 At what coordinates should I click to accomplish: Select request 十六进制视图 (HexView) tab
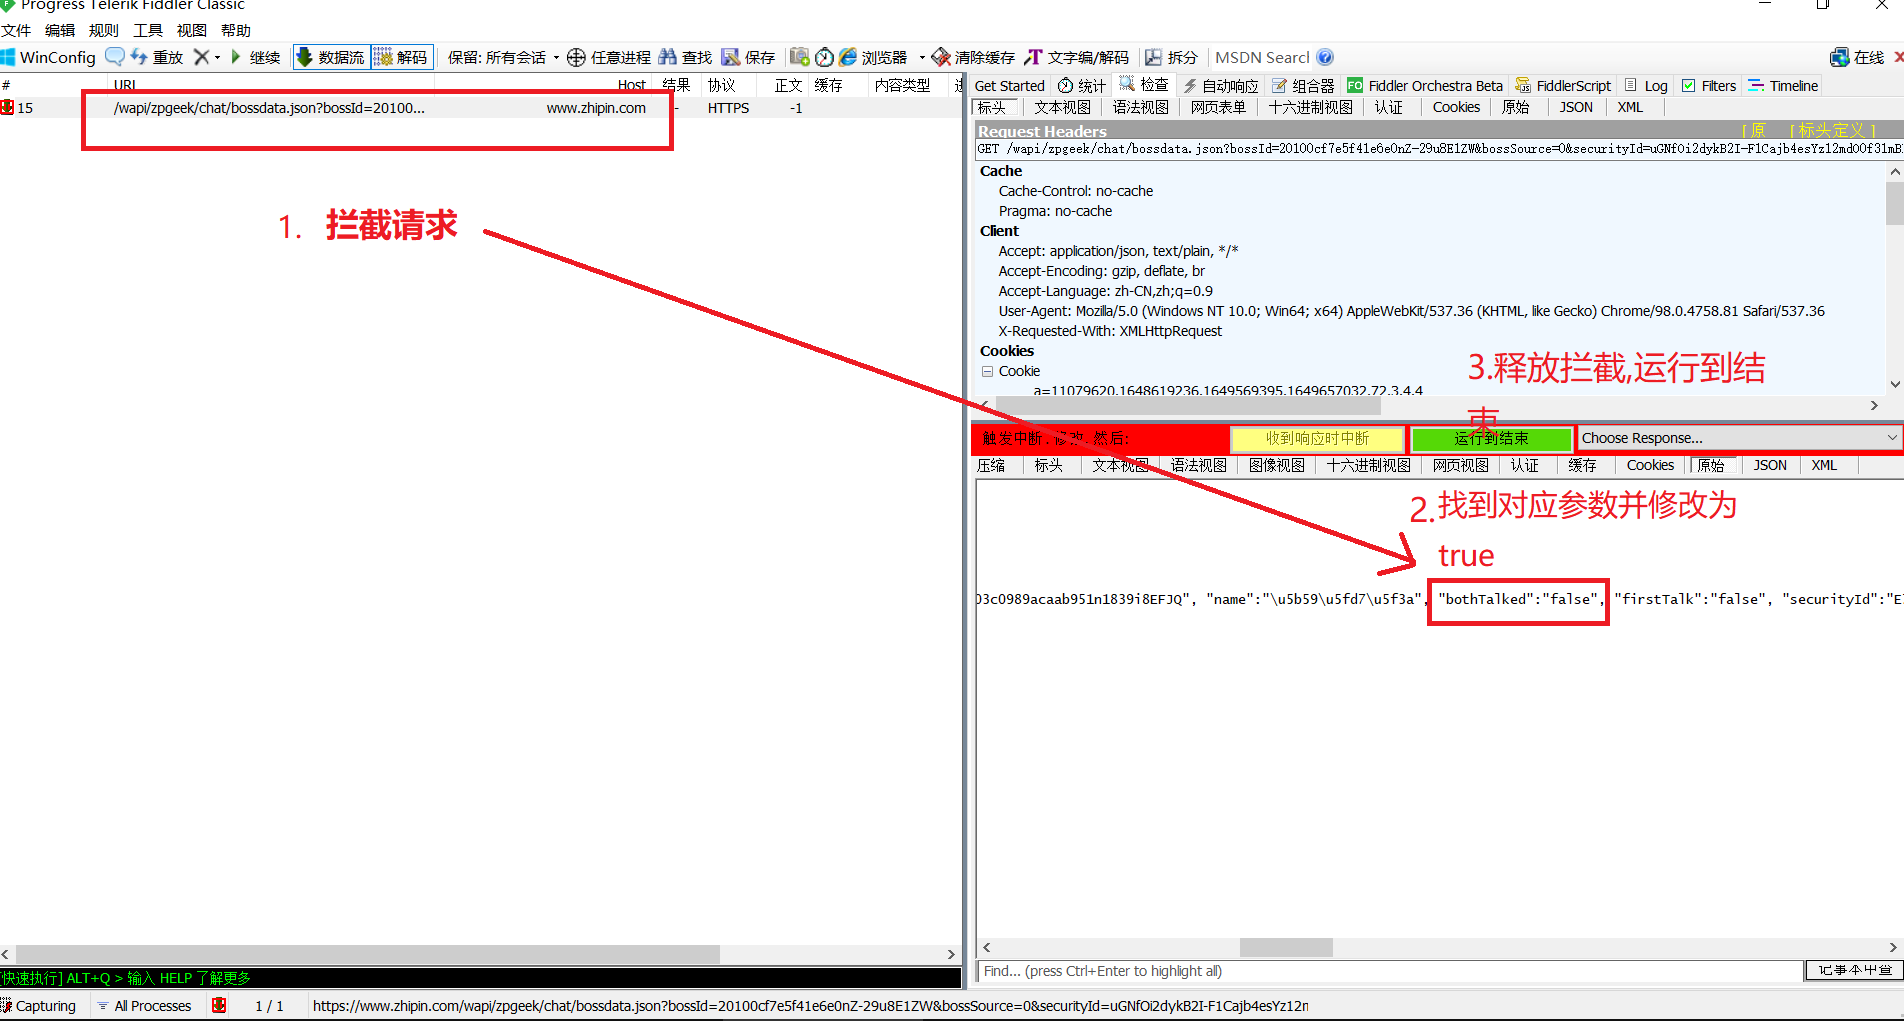click(1310, 107)
